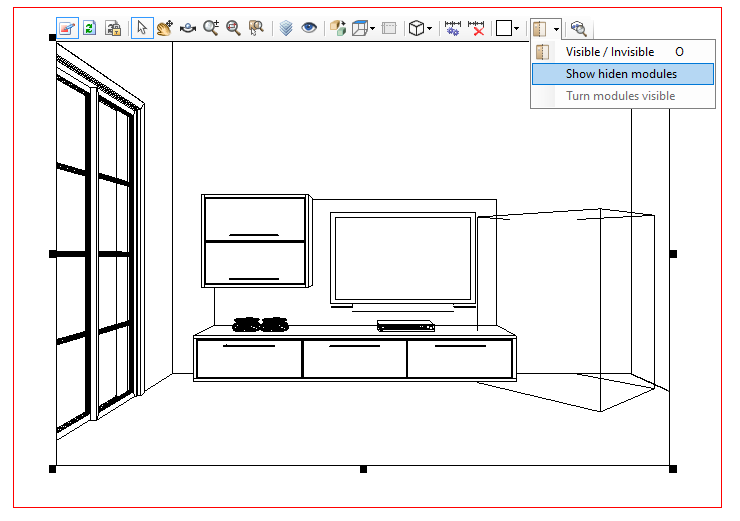Open dropdown arrow beside cube view icon
This screenshot has width=740, height=521.
[x=429, y=29]
